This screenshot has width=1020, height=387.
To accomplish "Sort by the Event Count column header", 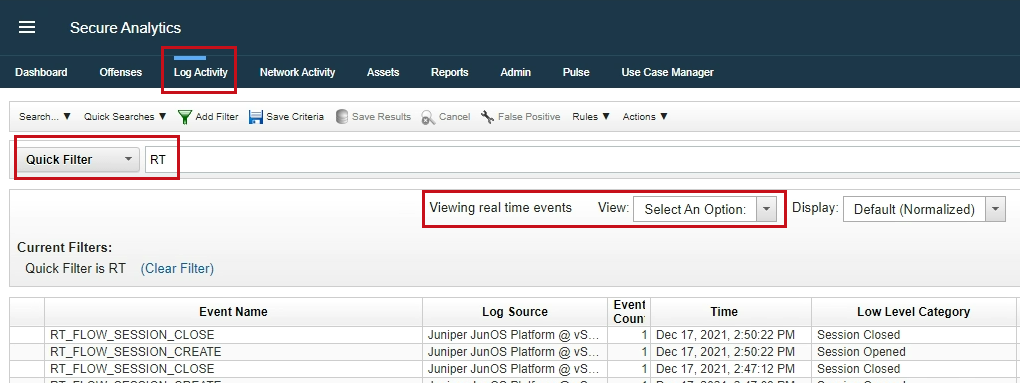I will (629, 312).
